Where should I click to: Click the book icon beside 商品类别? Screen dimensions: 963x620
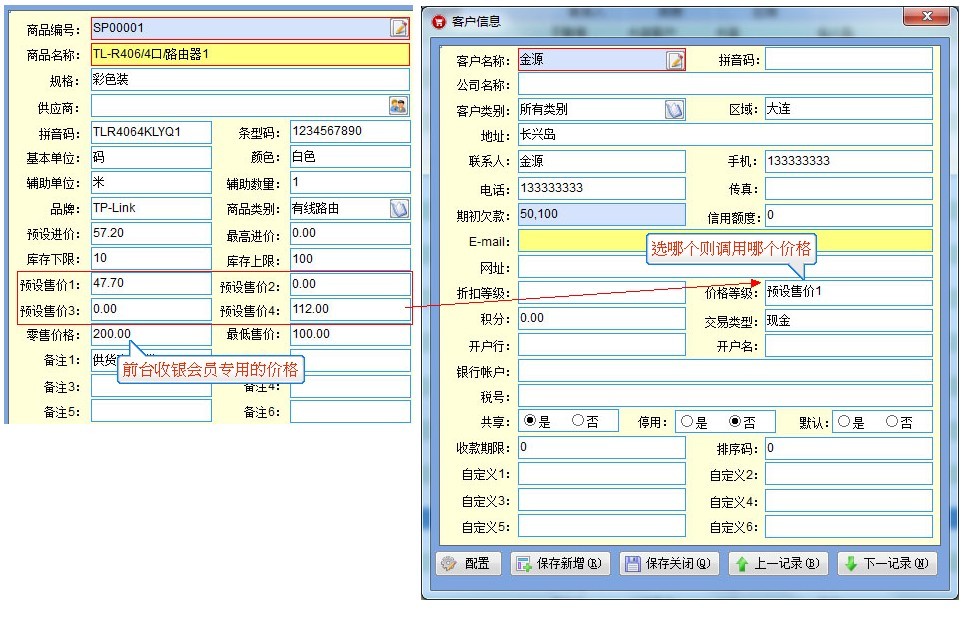(399, 208)
